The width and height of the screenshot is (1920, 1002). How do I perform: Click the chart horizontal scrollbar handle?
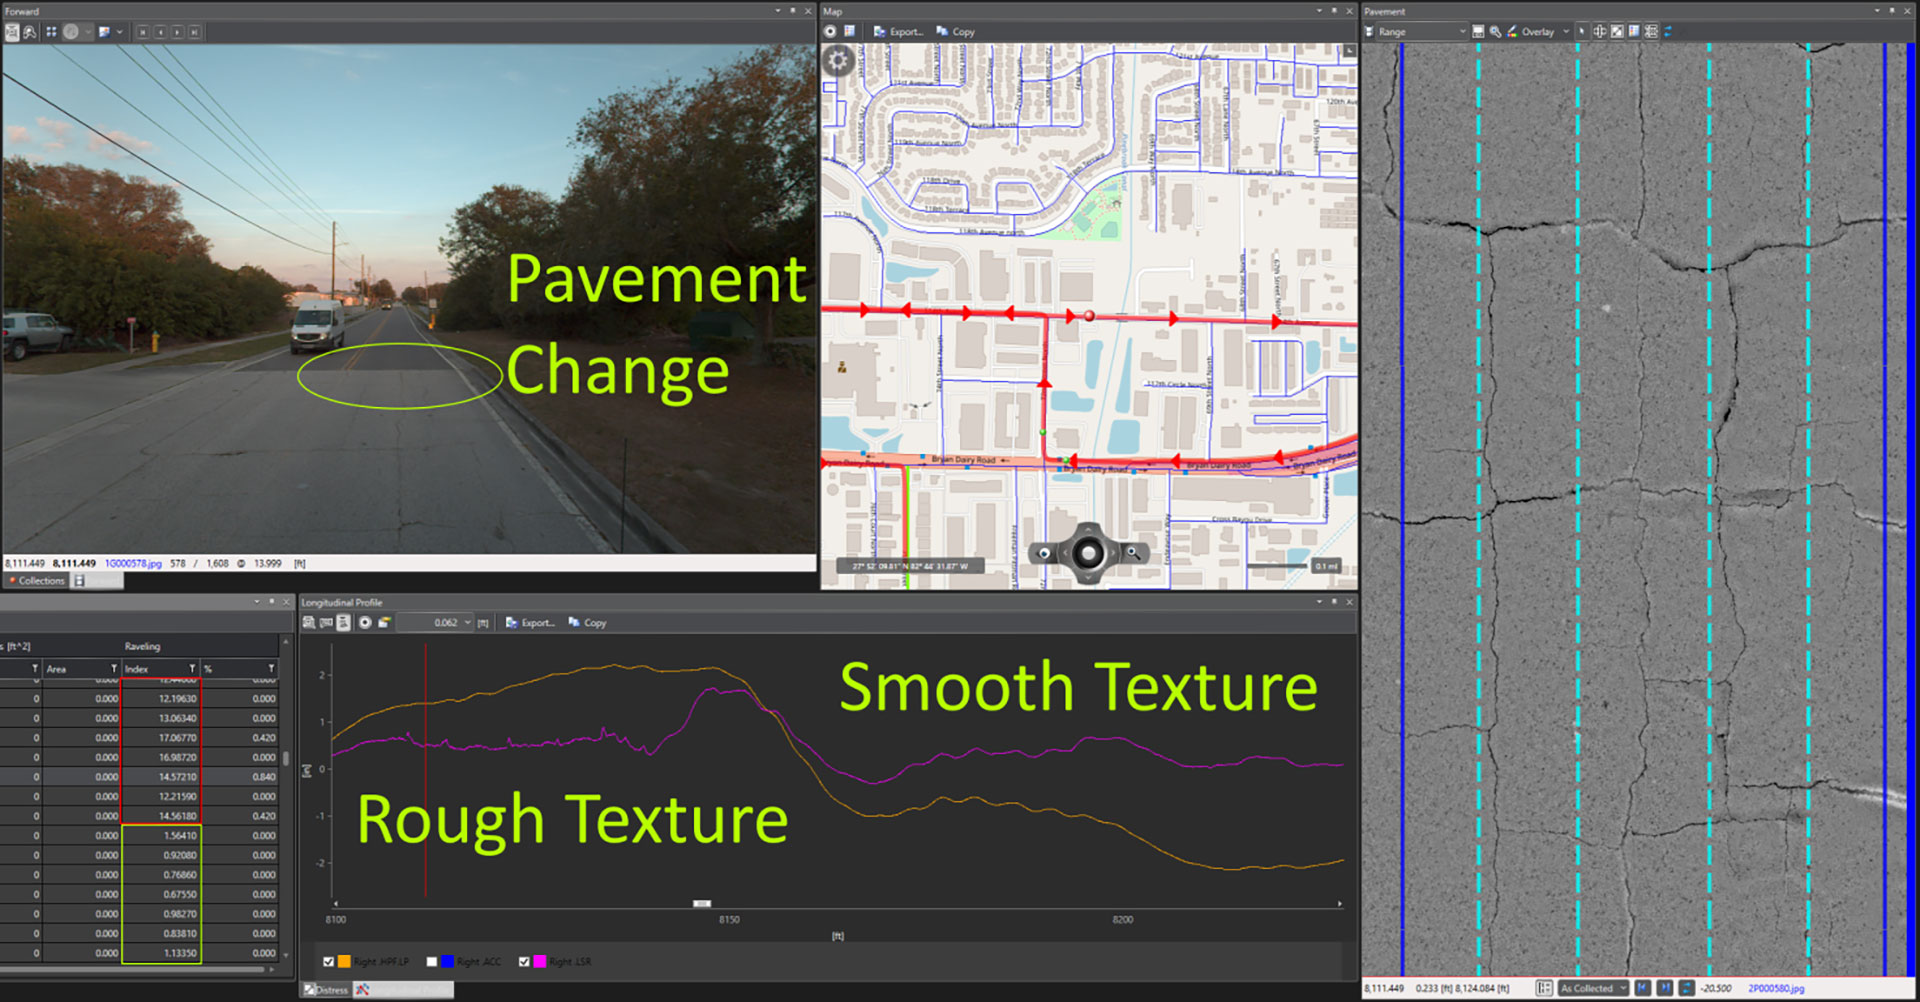(x=702, y=903)
